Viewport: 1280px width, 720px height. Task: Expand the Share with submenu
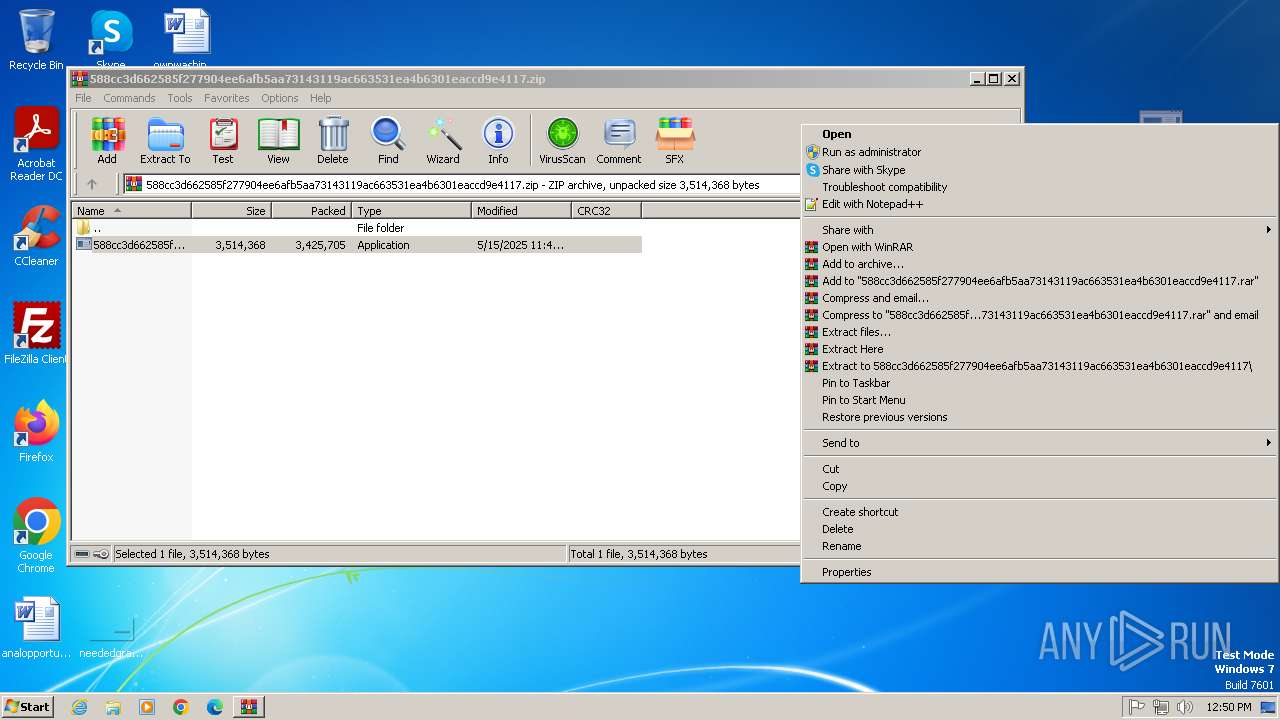[x=1040, y=230]
